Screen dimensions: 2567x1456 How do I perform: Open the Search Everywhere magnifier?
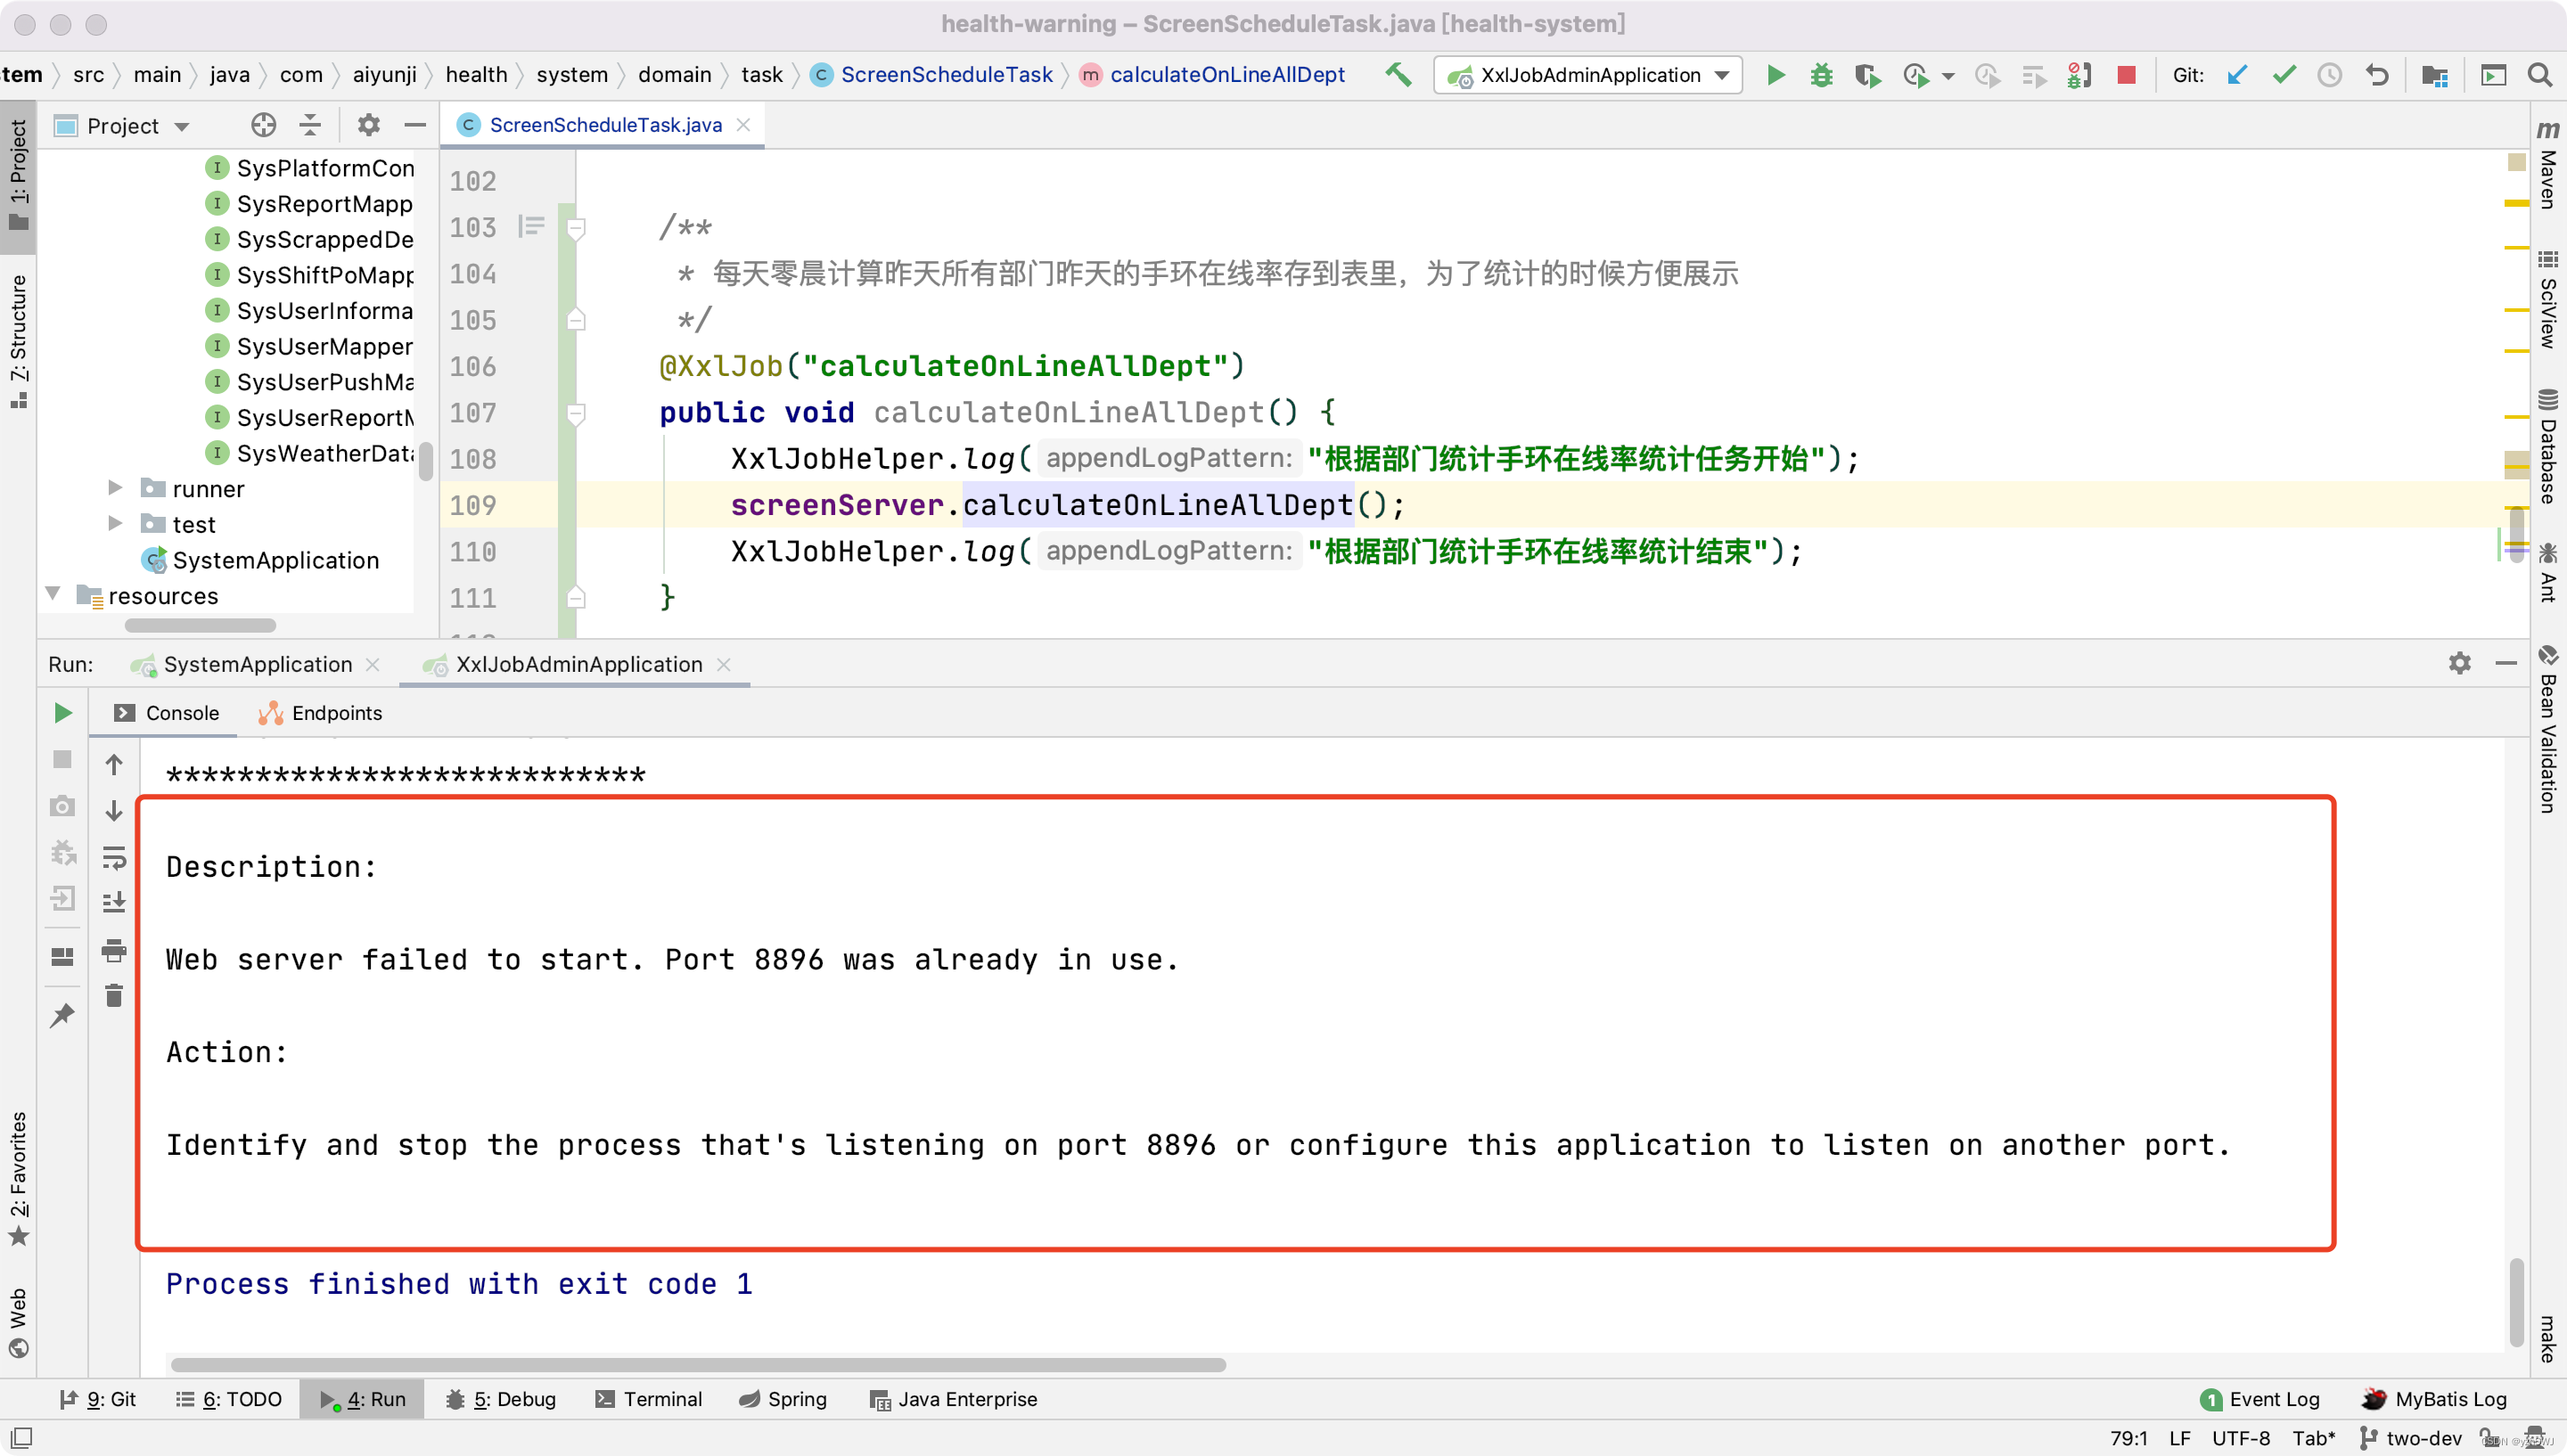[x=2539, y=75]
